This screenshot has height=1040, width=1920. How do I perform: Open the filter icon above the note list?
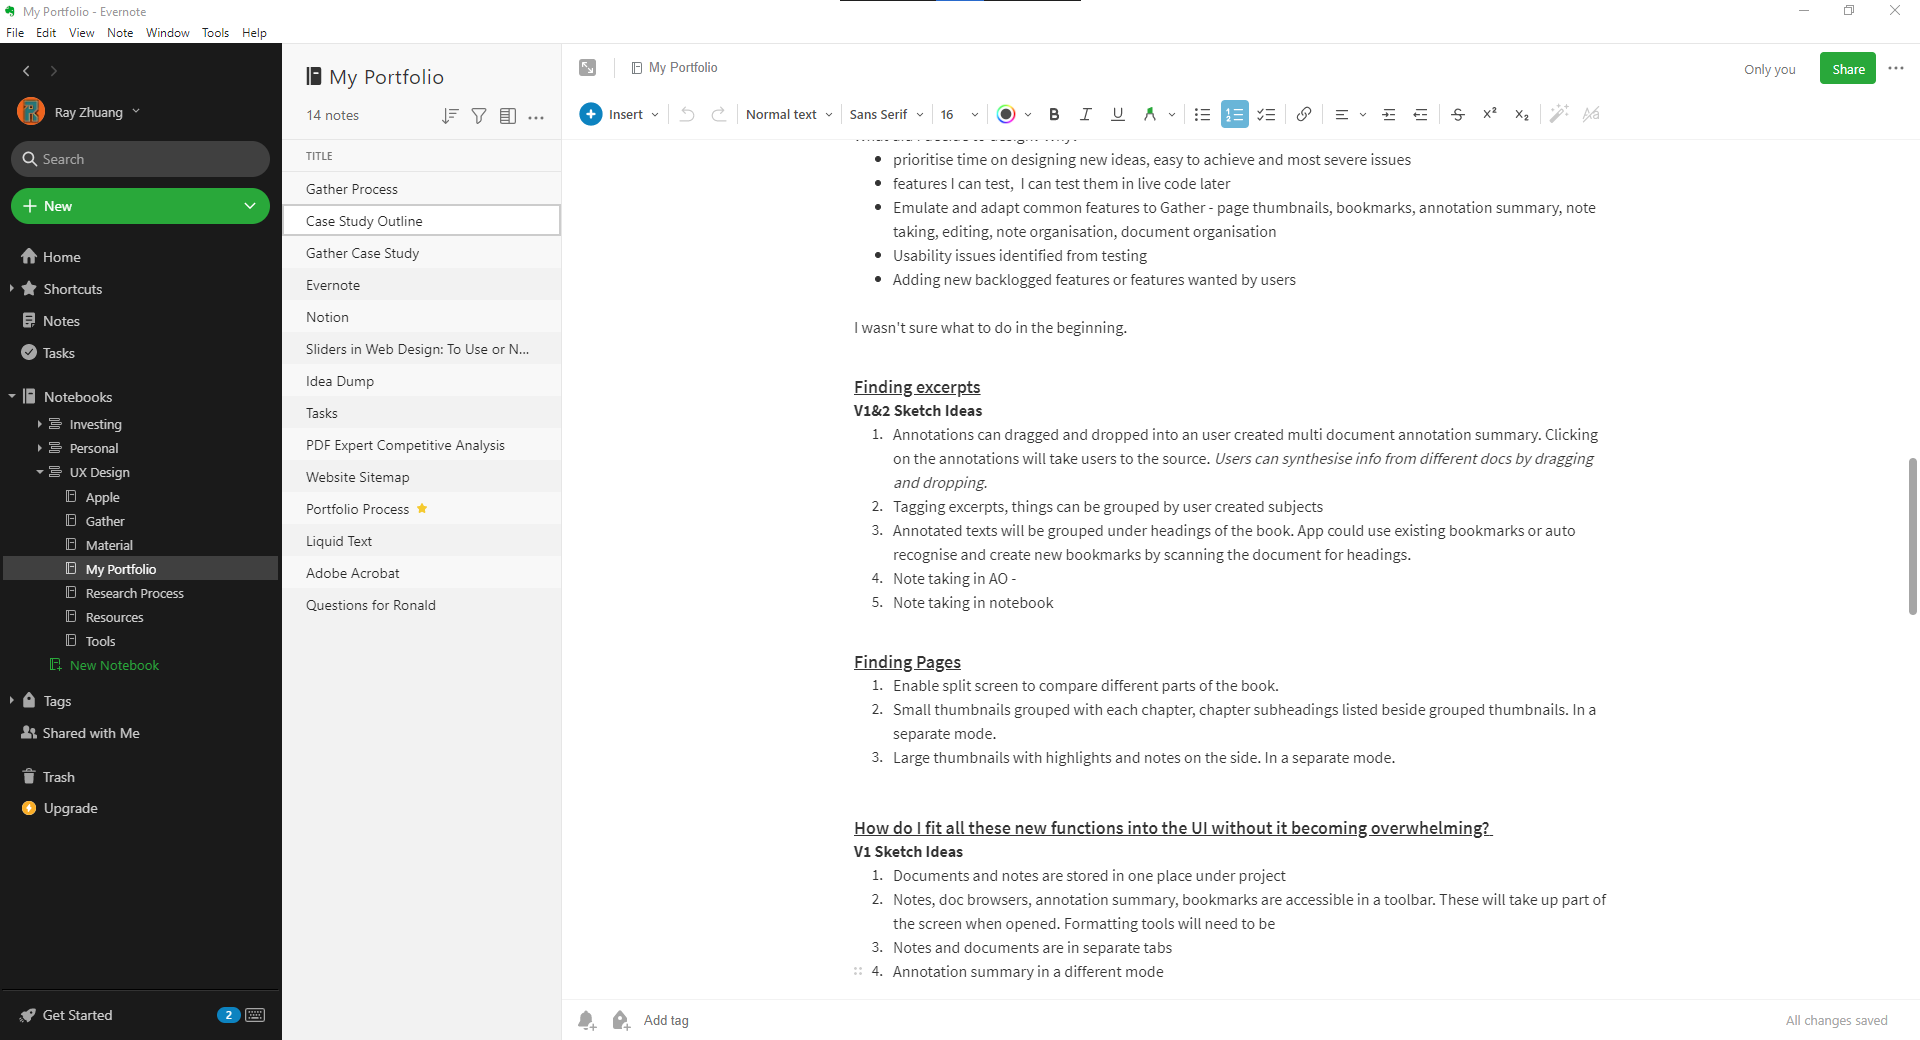click(479, 115)
